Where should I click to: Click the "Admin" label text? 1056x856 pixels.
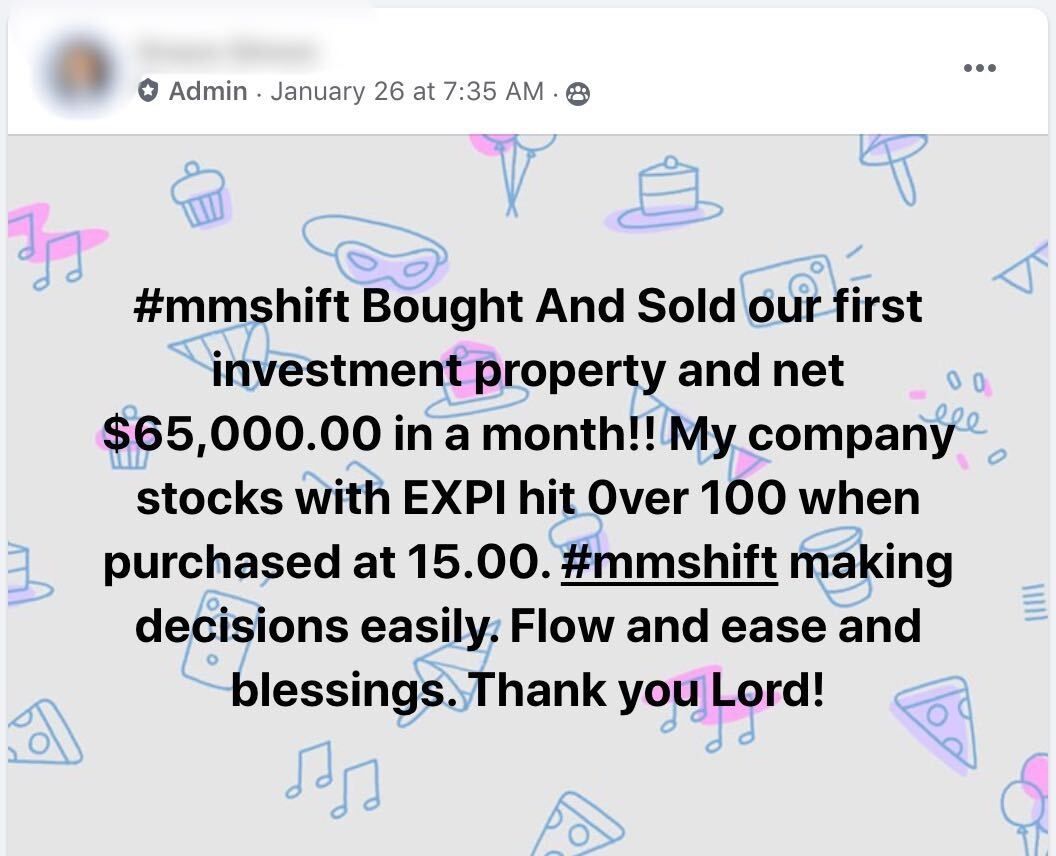(x=208, y=92)
